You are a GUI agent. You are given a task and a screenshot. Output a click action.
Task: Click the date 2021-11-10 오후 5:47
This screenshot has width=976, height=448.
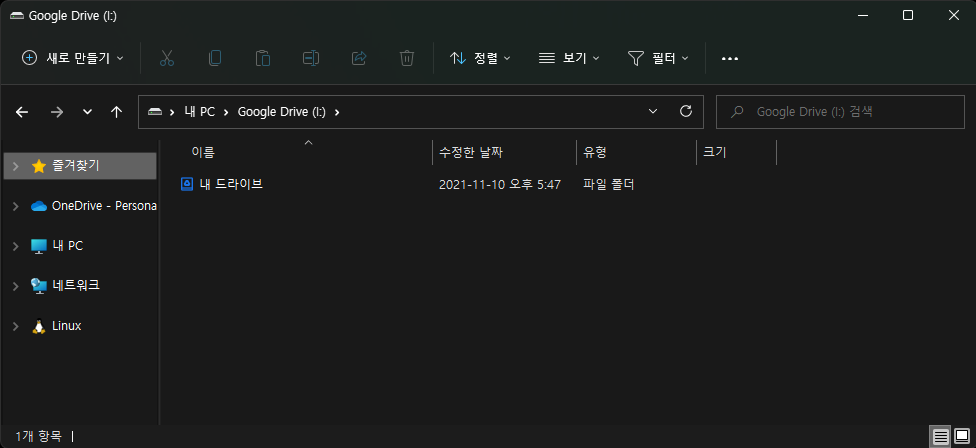click(500, 184)
